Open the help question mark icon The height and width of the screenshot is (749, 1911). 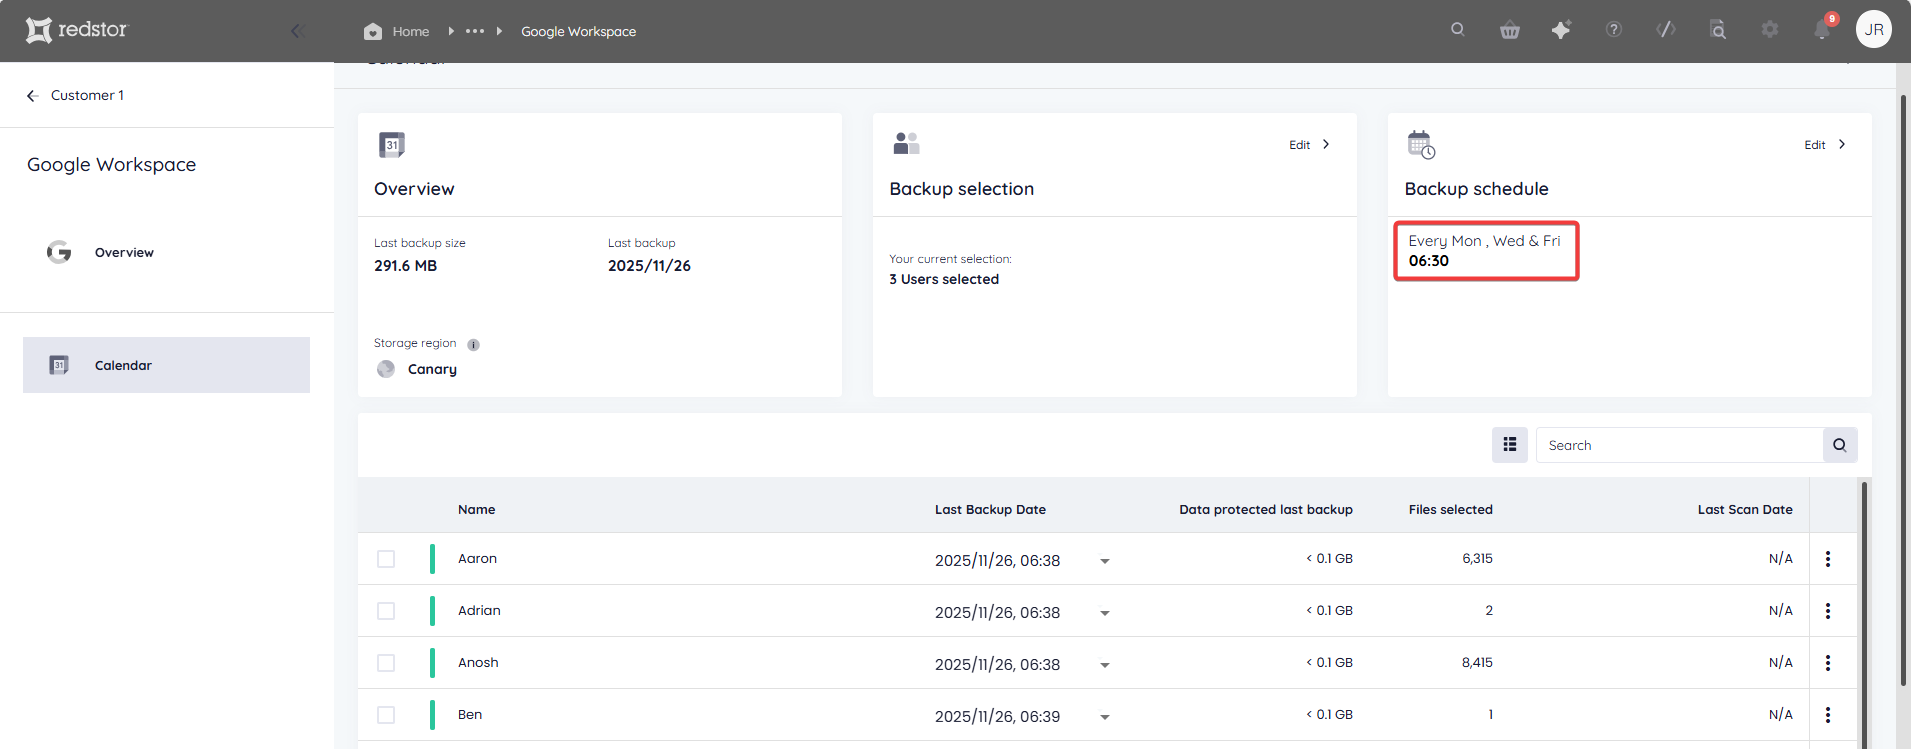(x=1614, y=30)
